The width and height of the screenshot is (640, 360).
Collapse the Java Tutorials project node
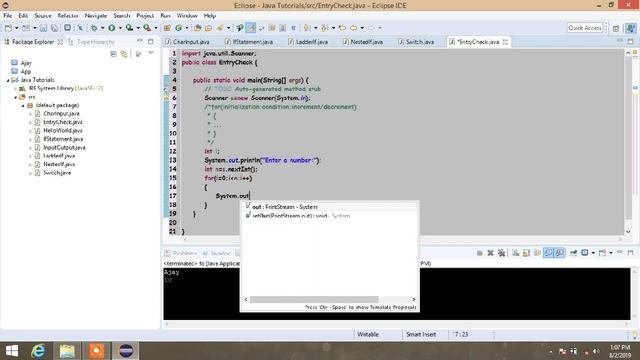(8, 80)
